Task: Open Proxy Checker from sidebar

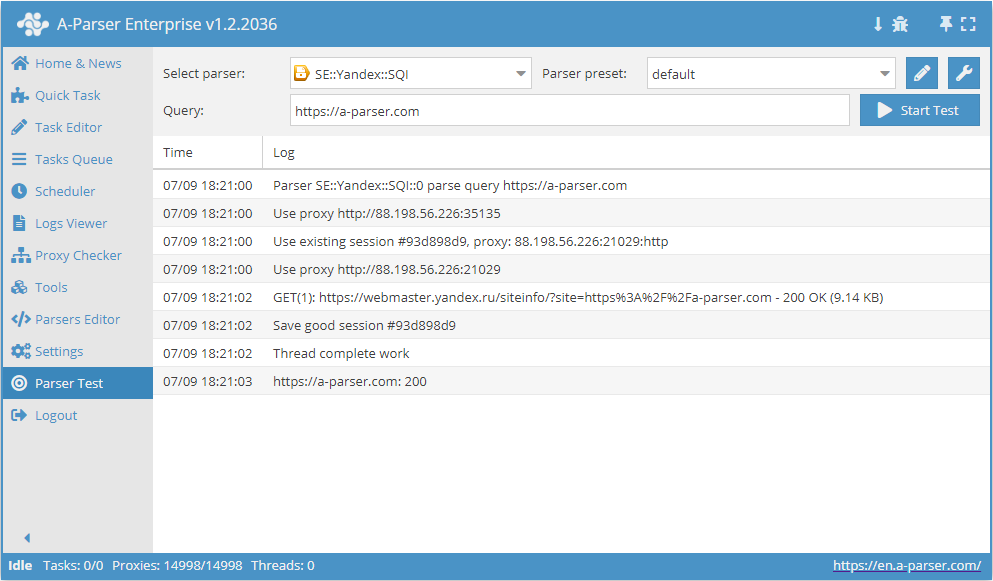Action: pyautogui.click(x=78, y=255)
